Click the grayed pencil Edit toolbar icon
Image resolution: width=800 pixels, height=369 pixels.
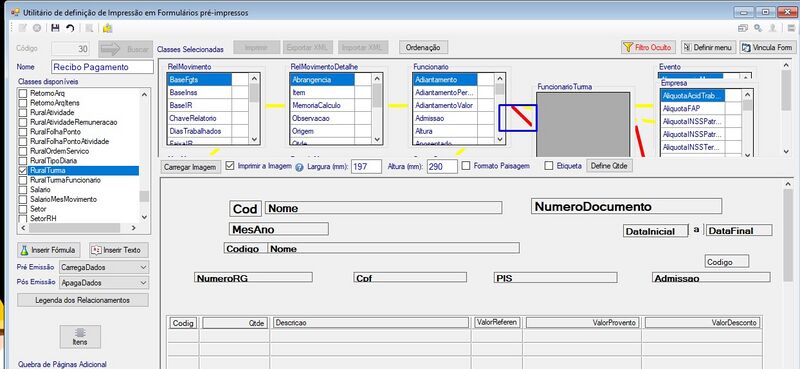point(22,29)
